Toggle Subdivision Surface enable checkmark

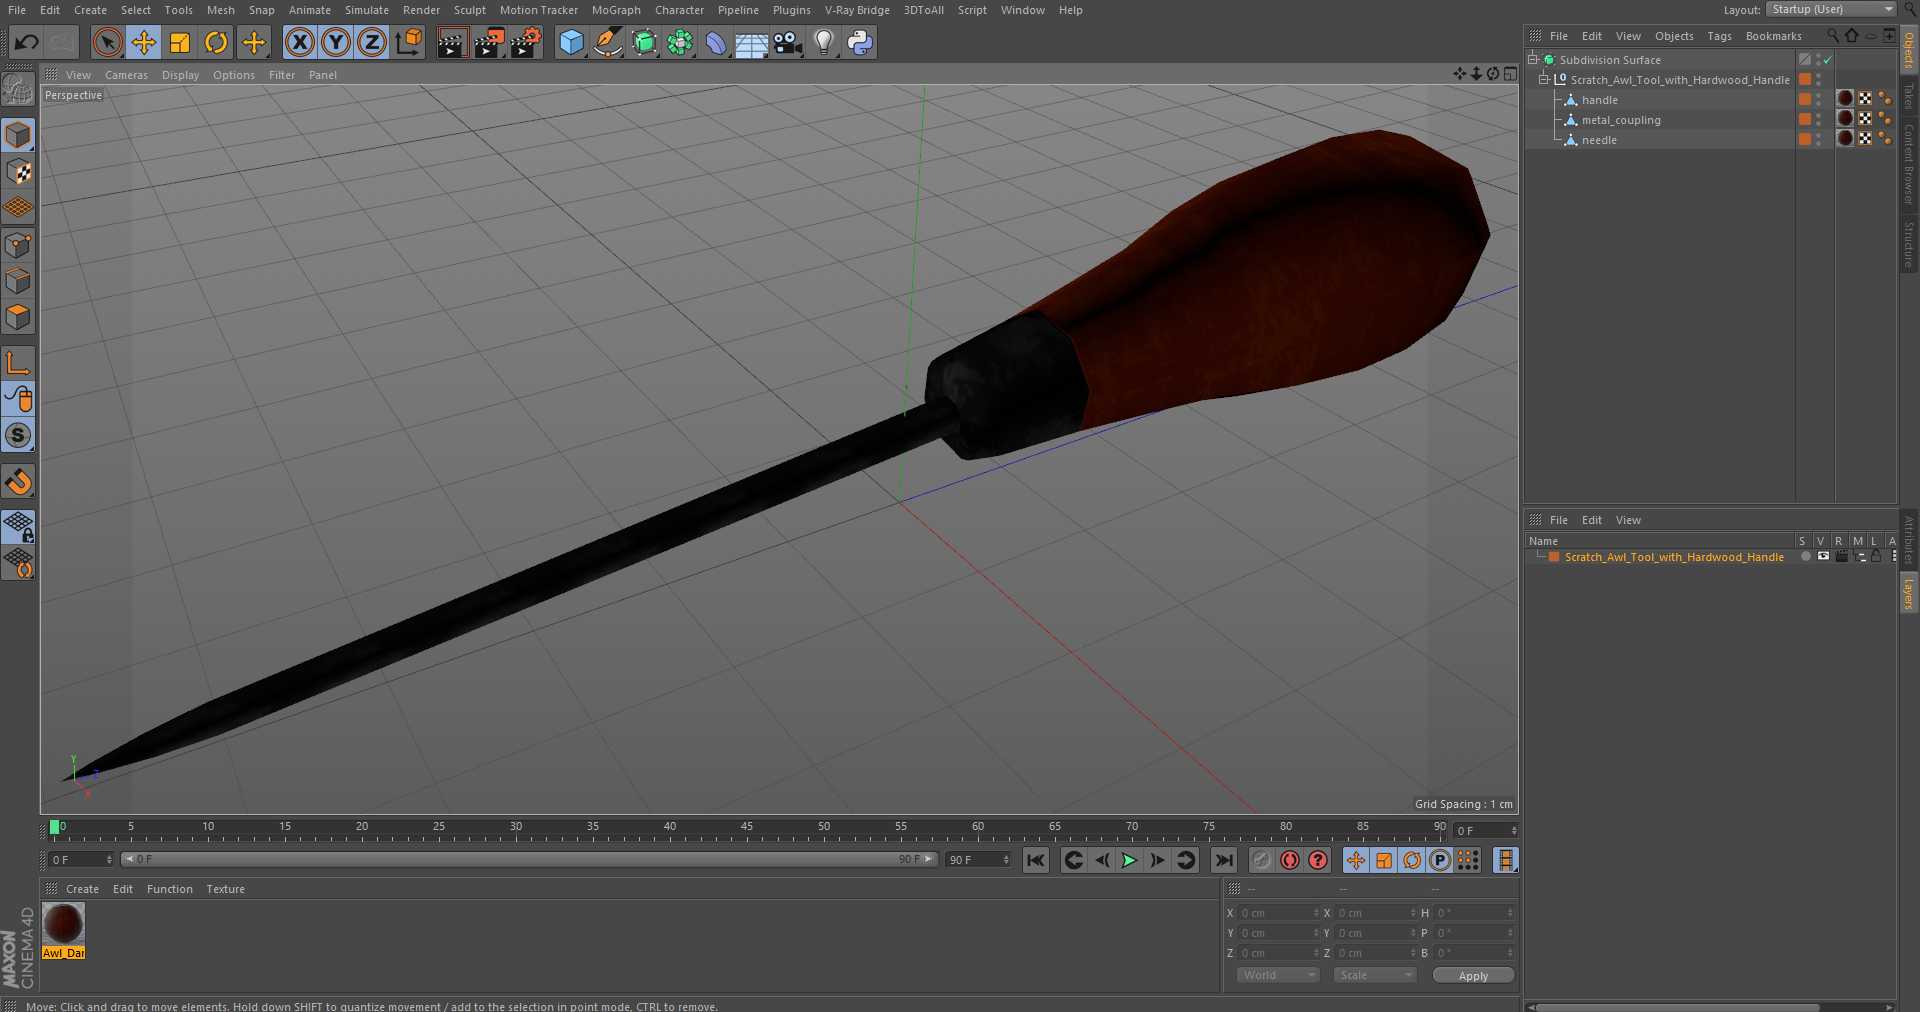pyautogui.click(x=1828, y=60)
